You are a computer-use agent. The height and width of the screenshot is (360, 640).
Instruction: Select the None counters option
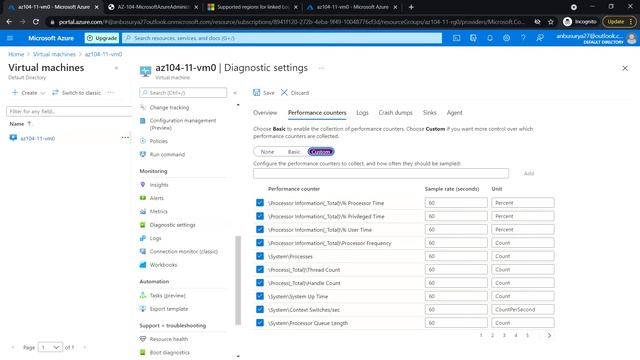[x=267, y=152]
